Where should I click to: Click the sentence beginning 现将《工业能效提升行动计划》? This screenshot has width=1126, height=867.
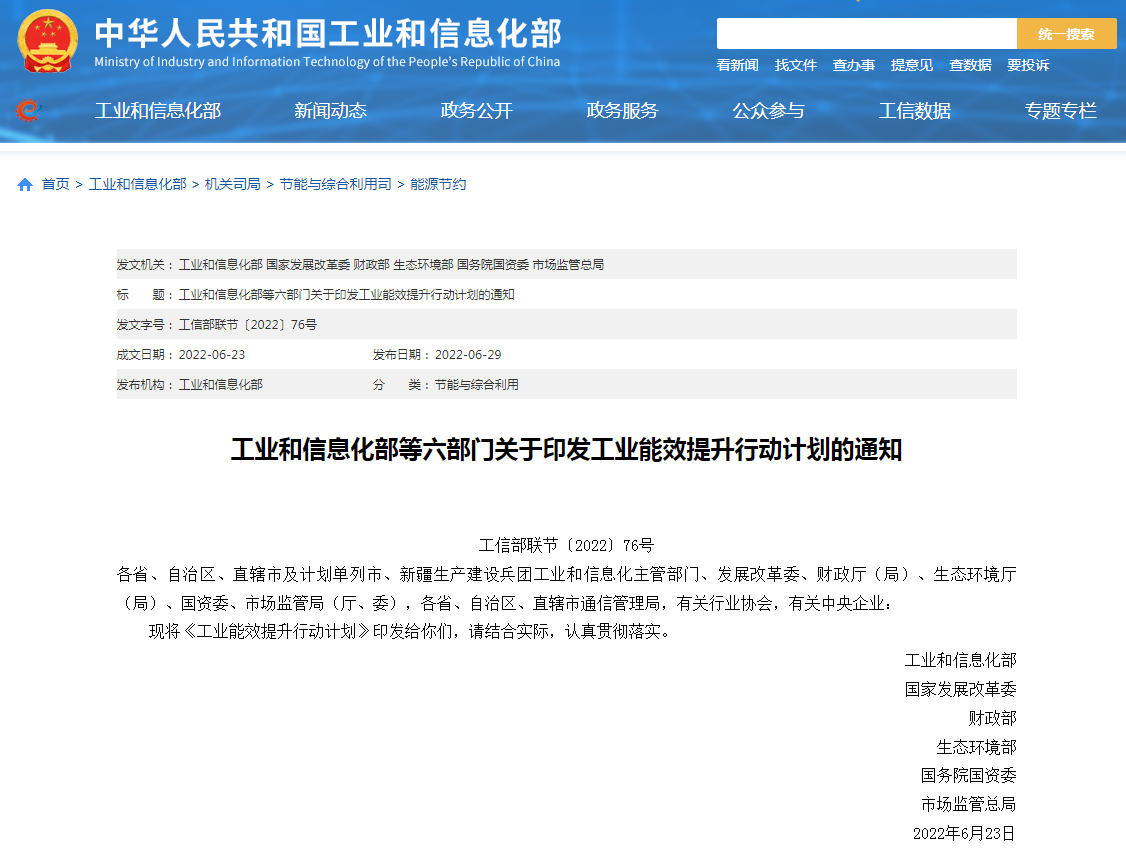pos(411,631)
